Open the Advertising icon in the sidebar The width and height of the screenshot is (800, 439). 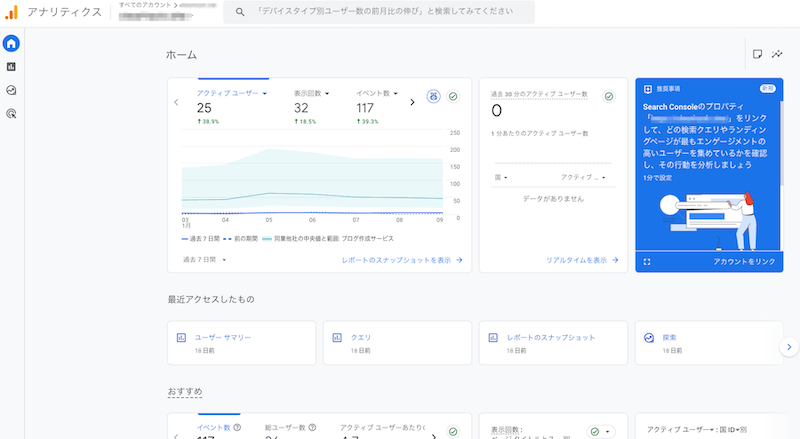(x=11, y=114)
